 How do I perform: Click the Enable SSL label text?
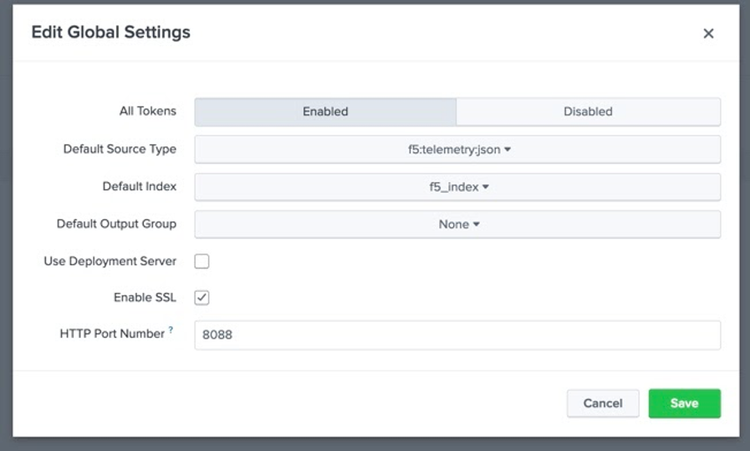145,297
